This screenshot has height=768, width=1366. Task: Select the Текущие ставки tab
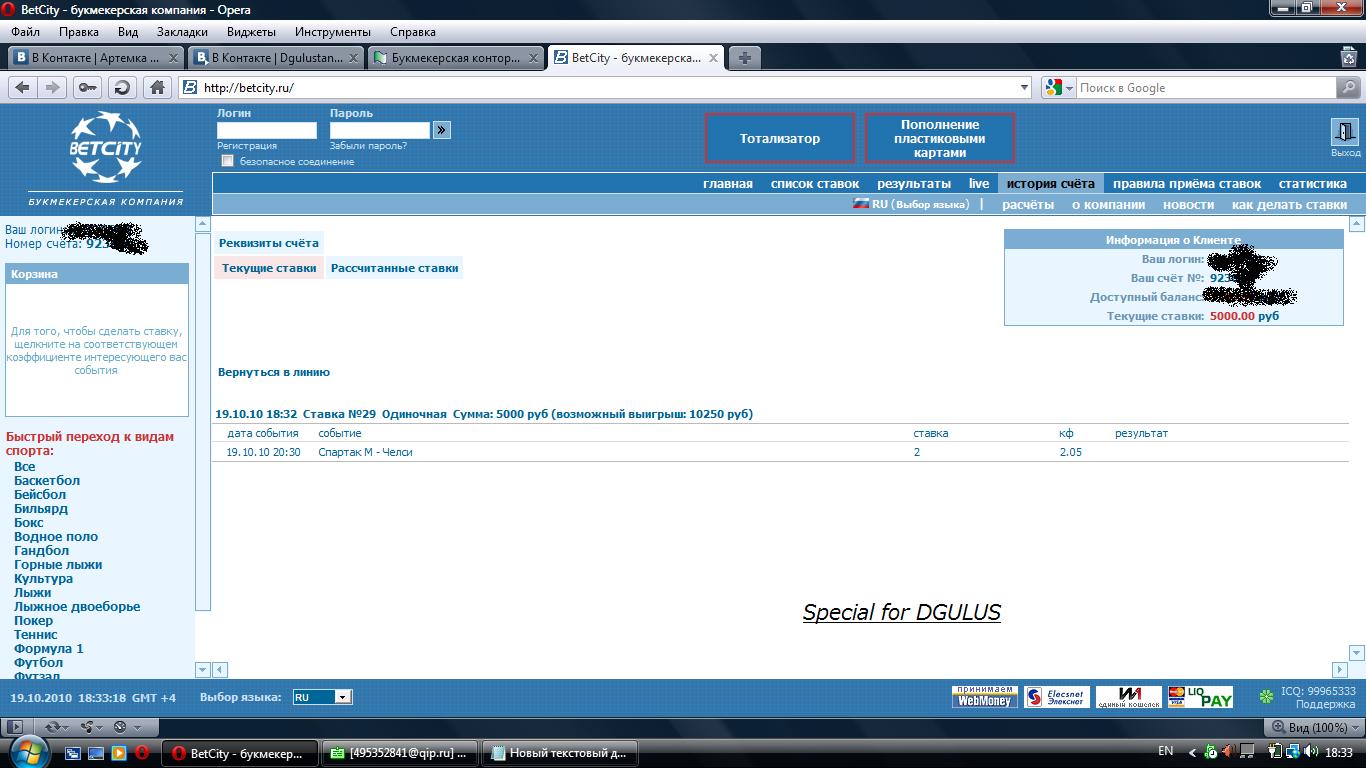269,268
